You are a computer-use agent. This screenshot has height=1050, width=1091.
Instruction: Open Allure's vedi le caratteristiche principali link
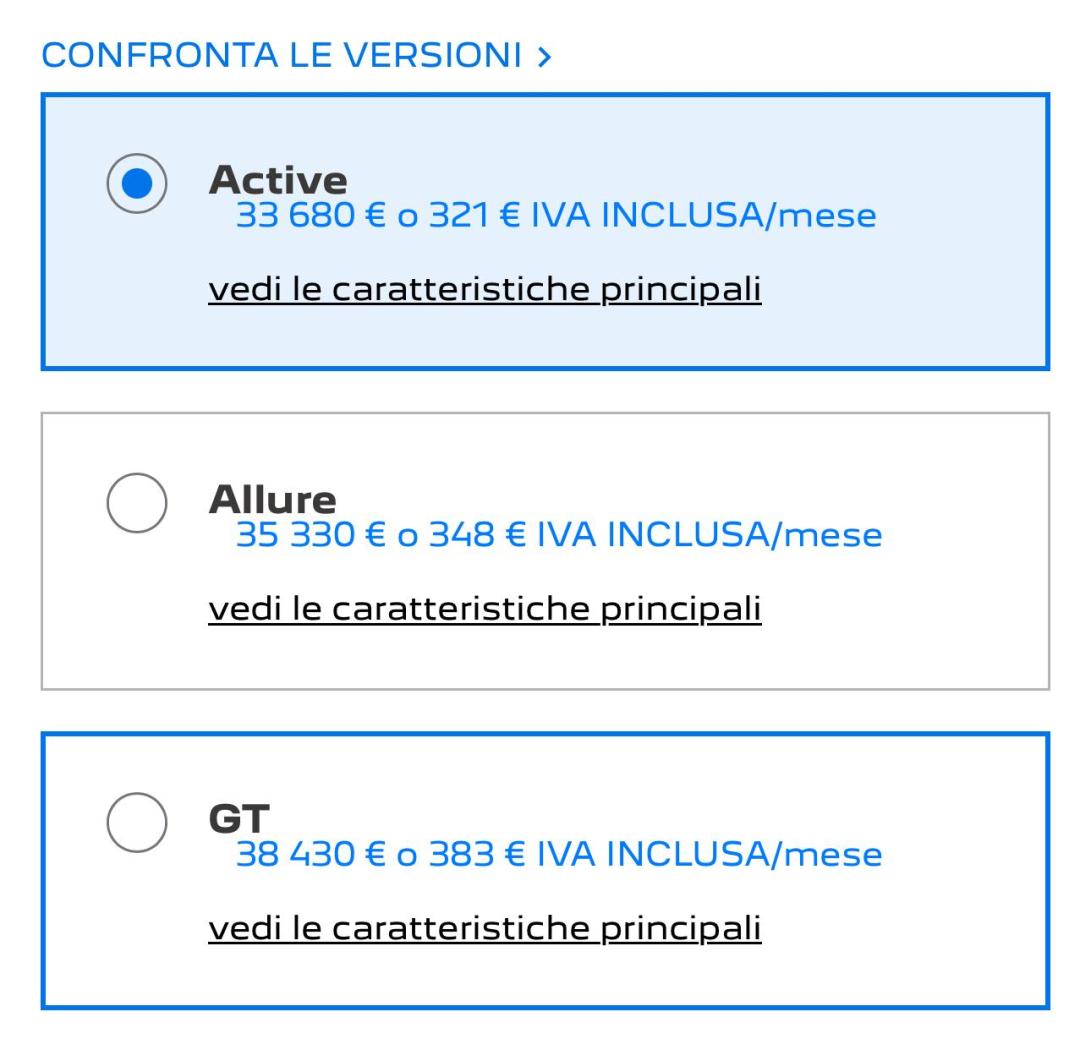point(484,608)
